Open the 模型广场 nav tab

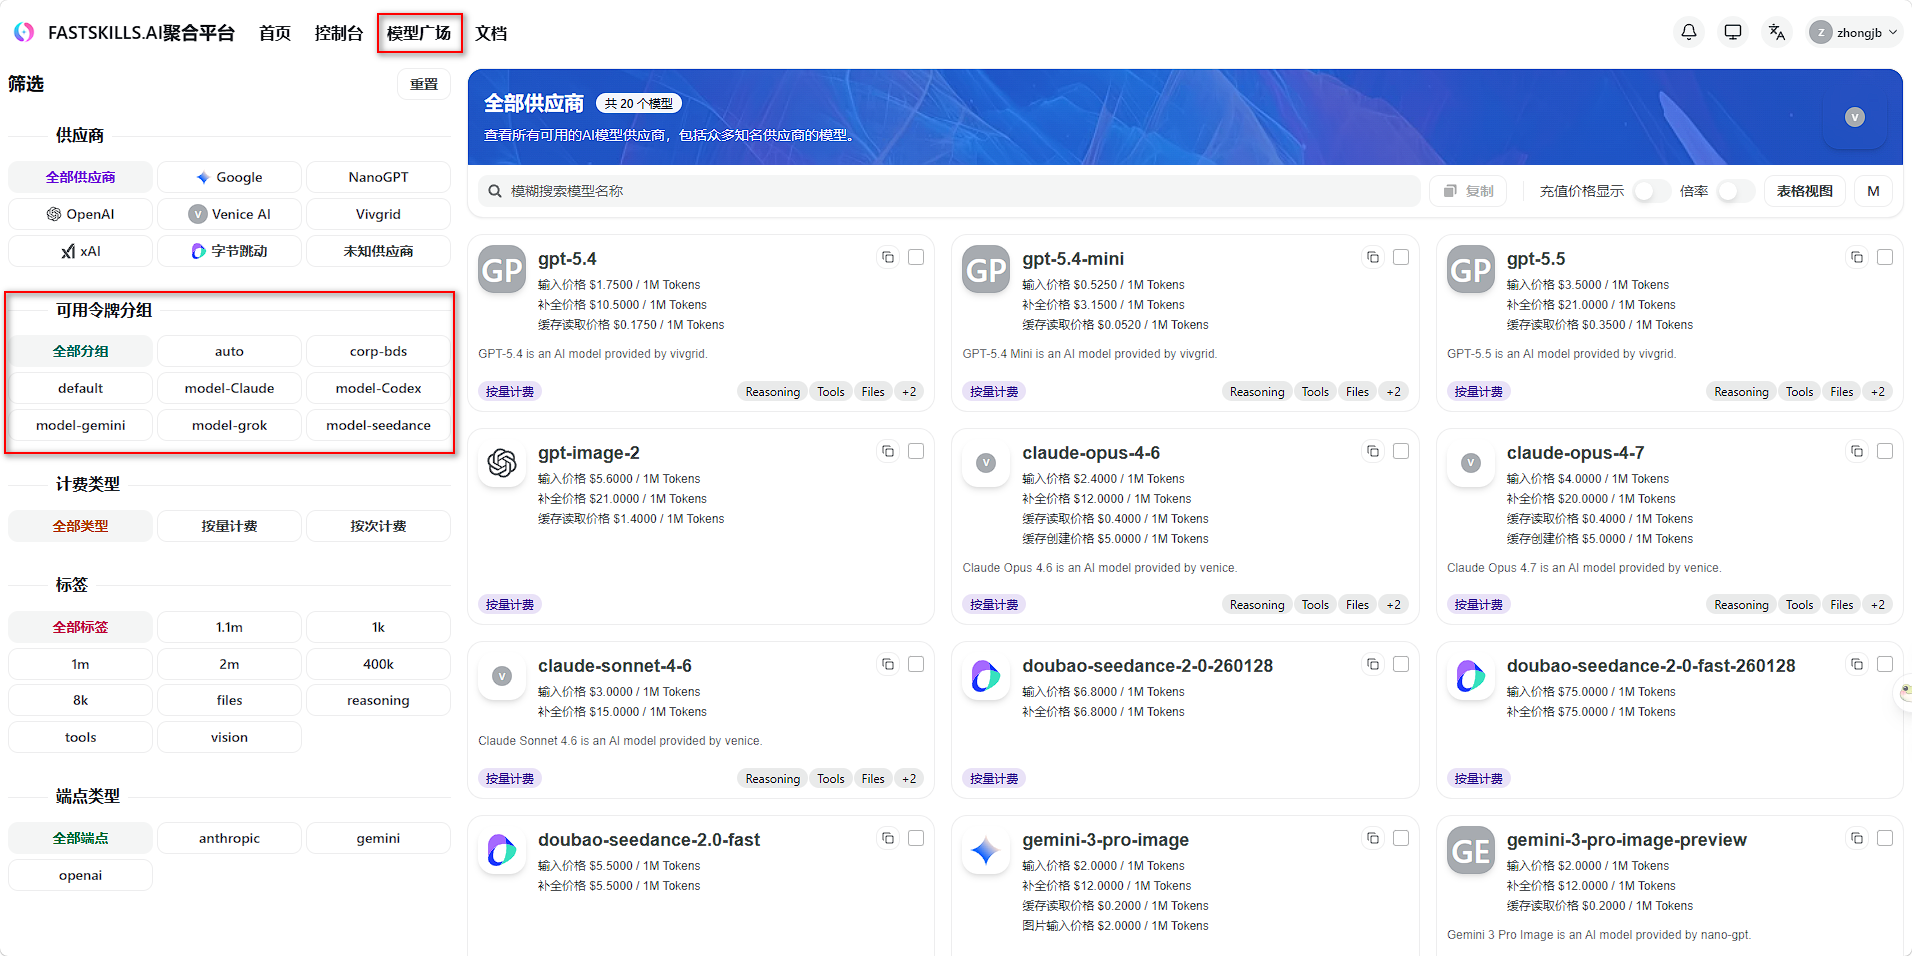pyautogui.click(x=419, y=33)
